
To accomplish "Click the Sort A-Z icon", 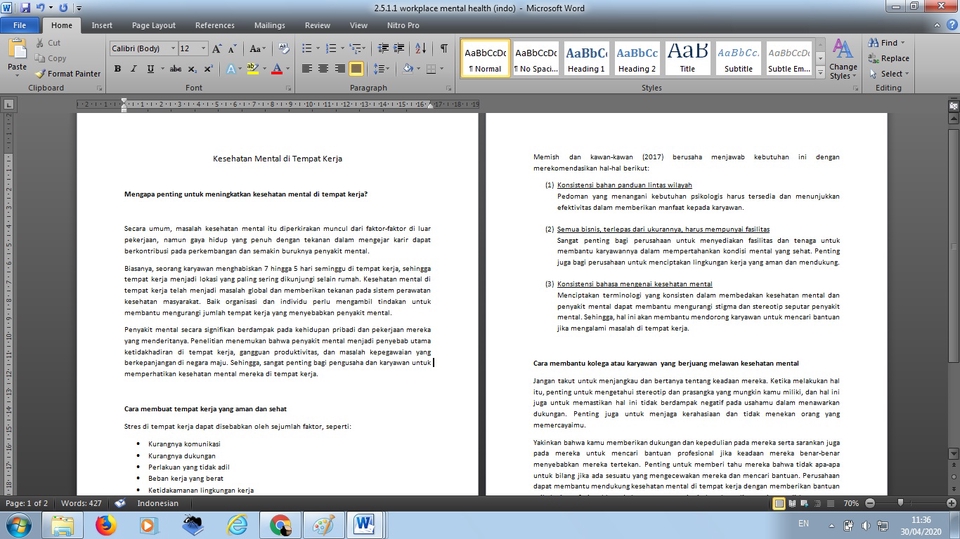I will (421, 48).
